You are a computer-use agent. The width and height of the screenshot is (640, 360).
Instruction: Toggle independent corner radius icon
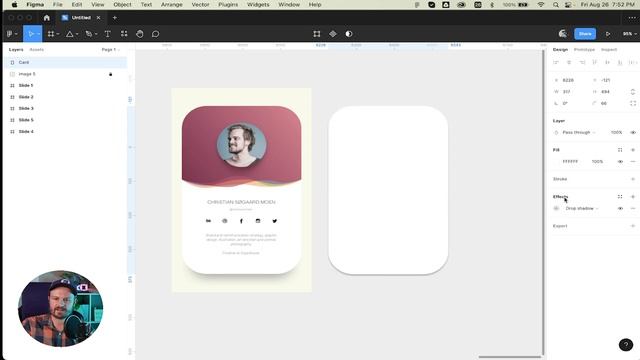pos(633,103)
